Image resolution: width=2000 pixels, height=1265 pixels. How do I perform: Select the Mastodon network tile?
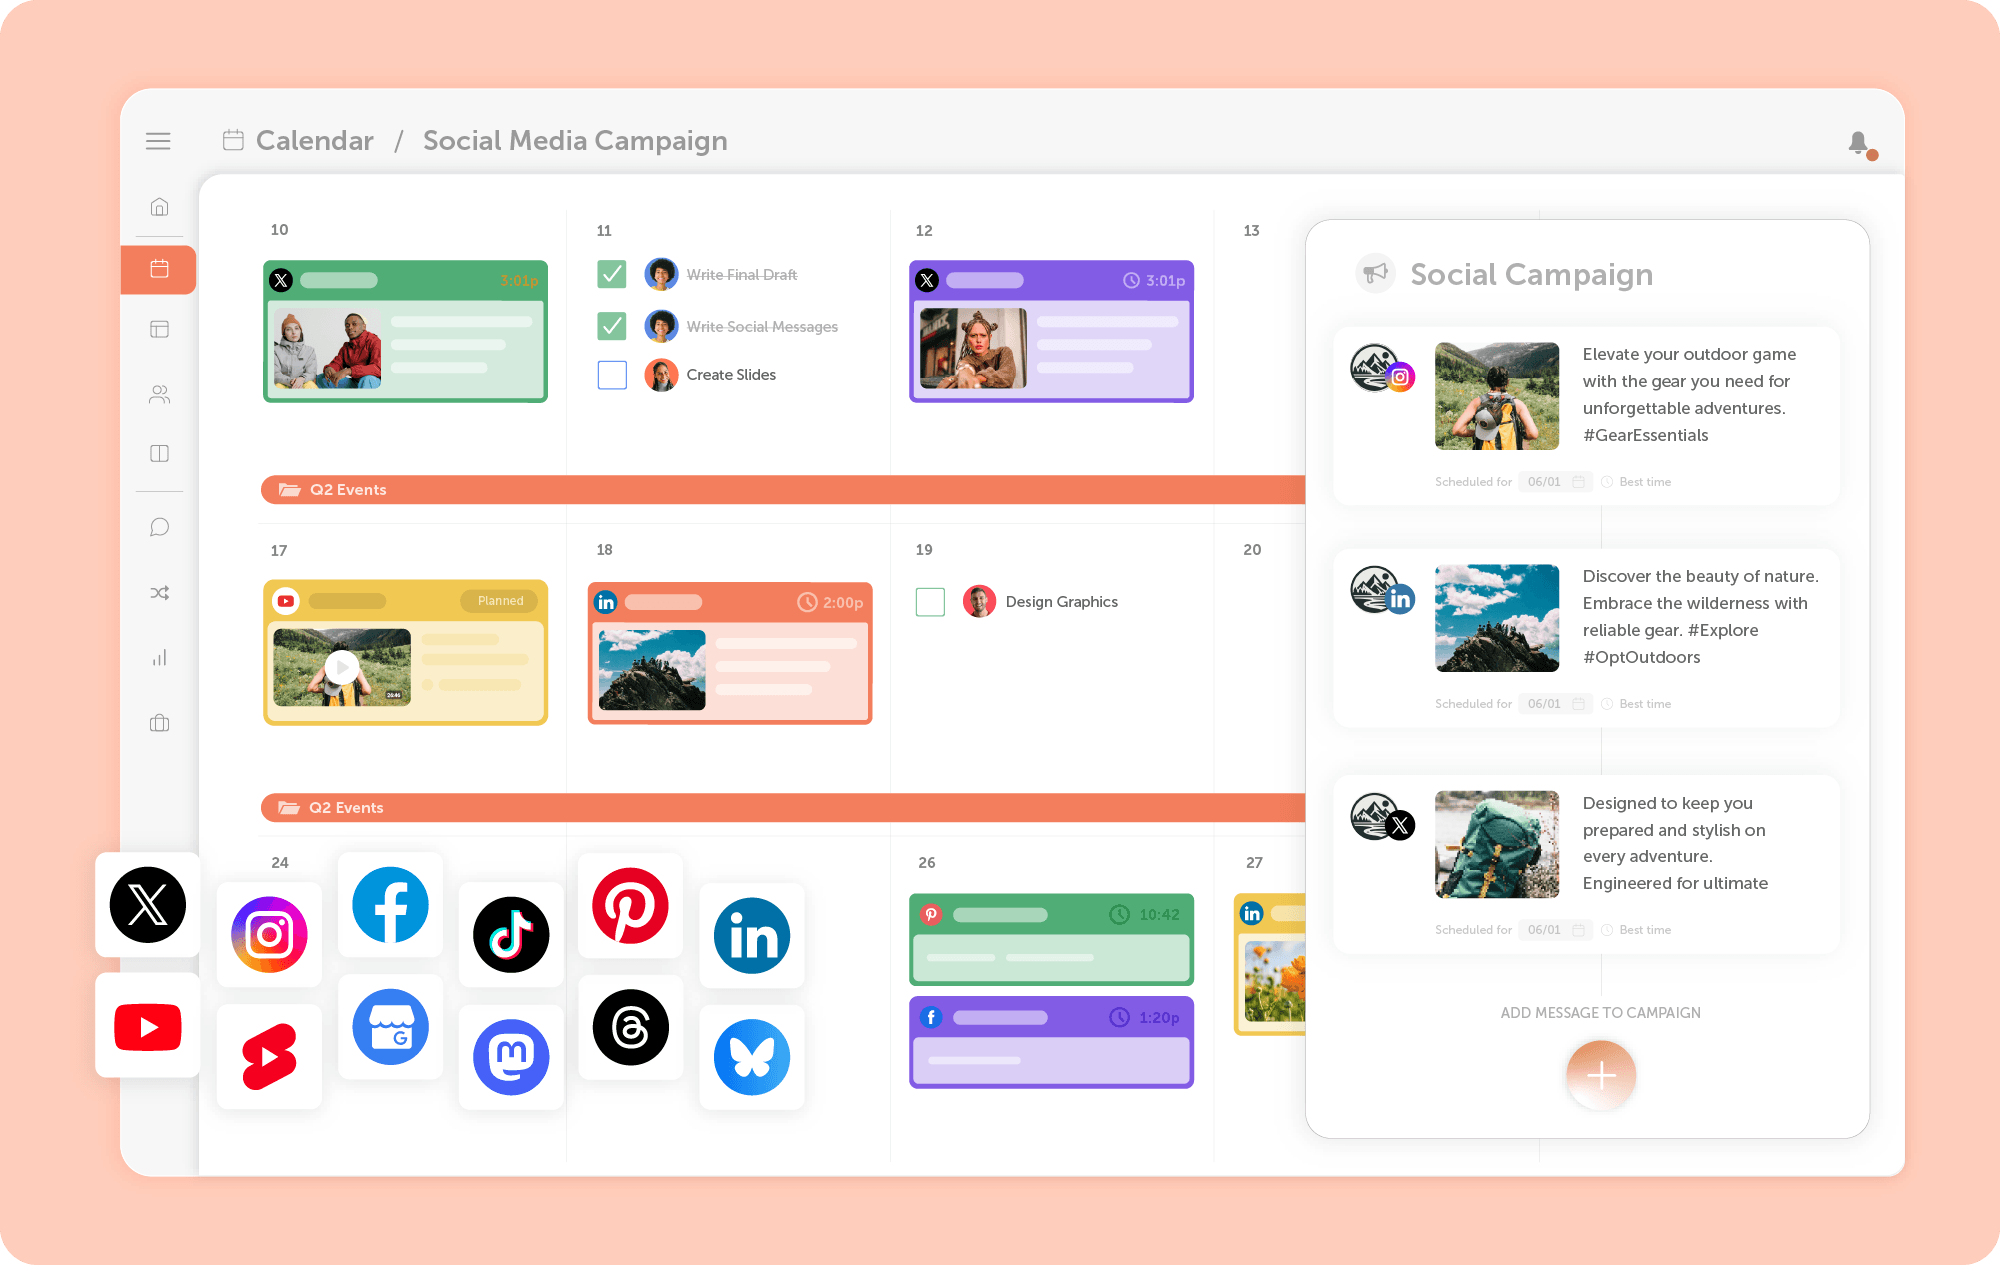click(511, 1056)
